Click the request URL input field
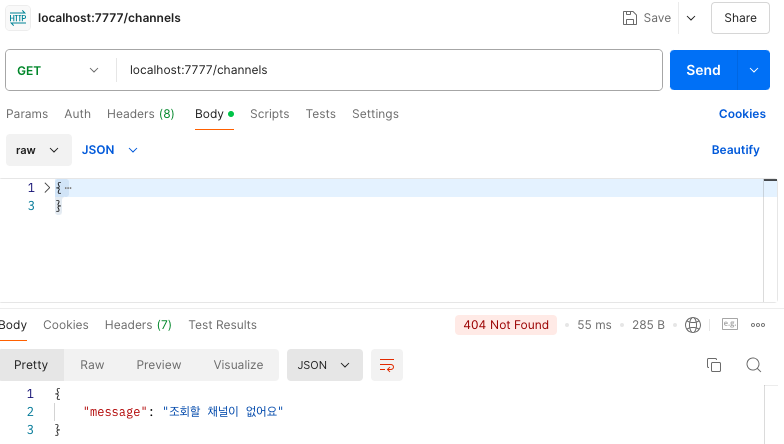 pyautogui.click(x=389, y=70)
